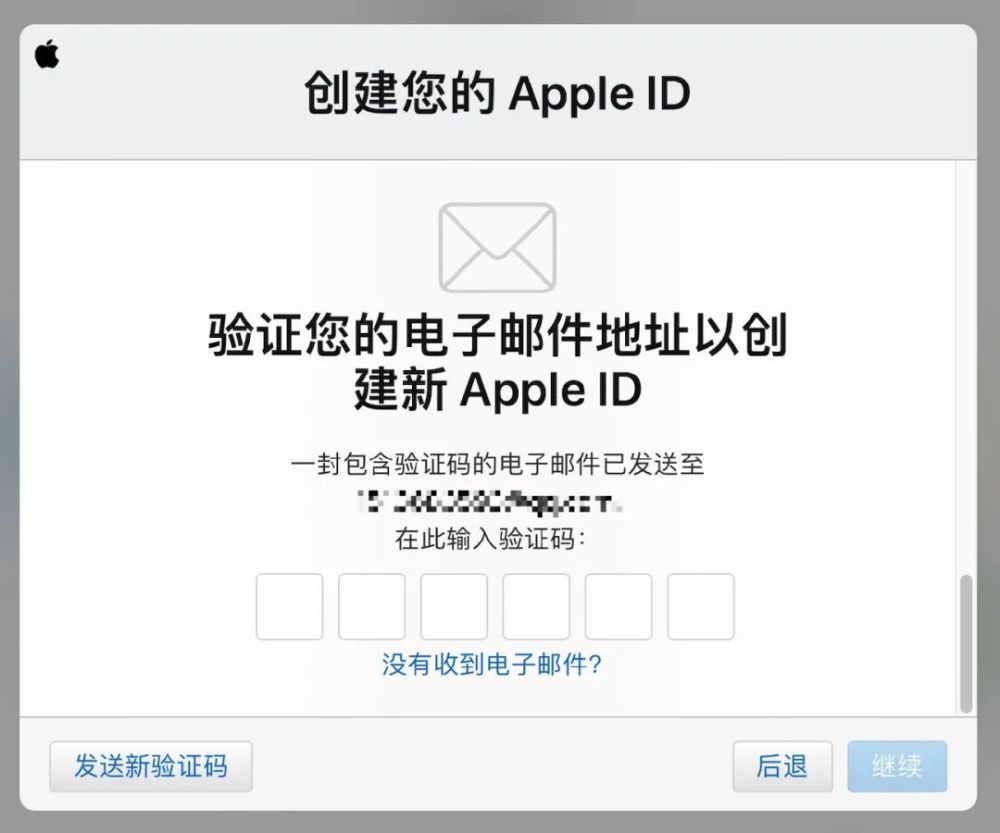Click the 创建您的 Apple ID title text
Screen dimensions: 1000x833
tap(497, 93)
